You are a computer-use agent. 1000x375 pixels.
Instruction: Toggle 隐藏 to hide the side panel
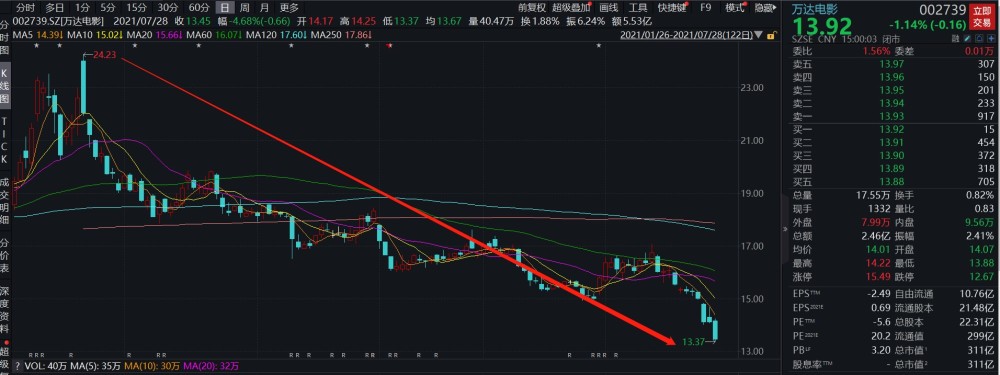coord(764,8)
